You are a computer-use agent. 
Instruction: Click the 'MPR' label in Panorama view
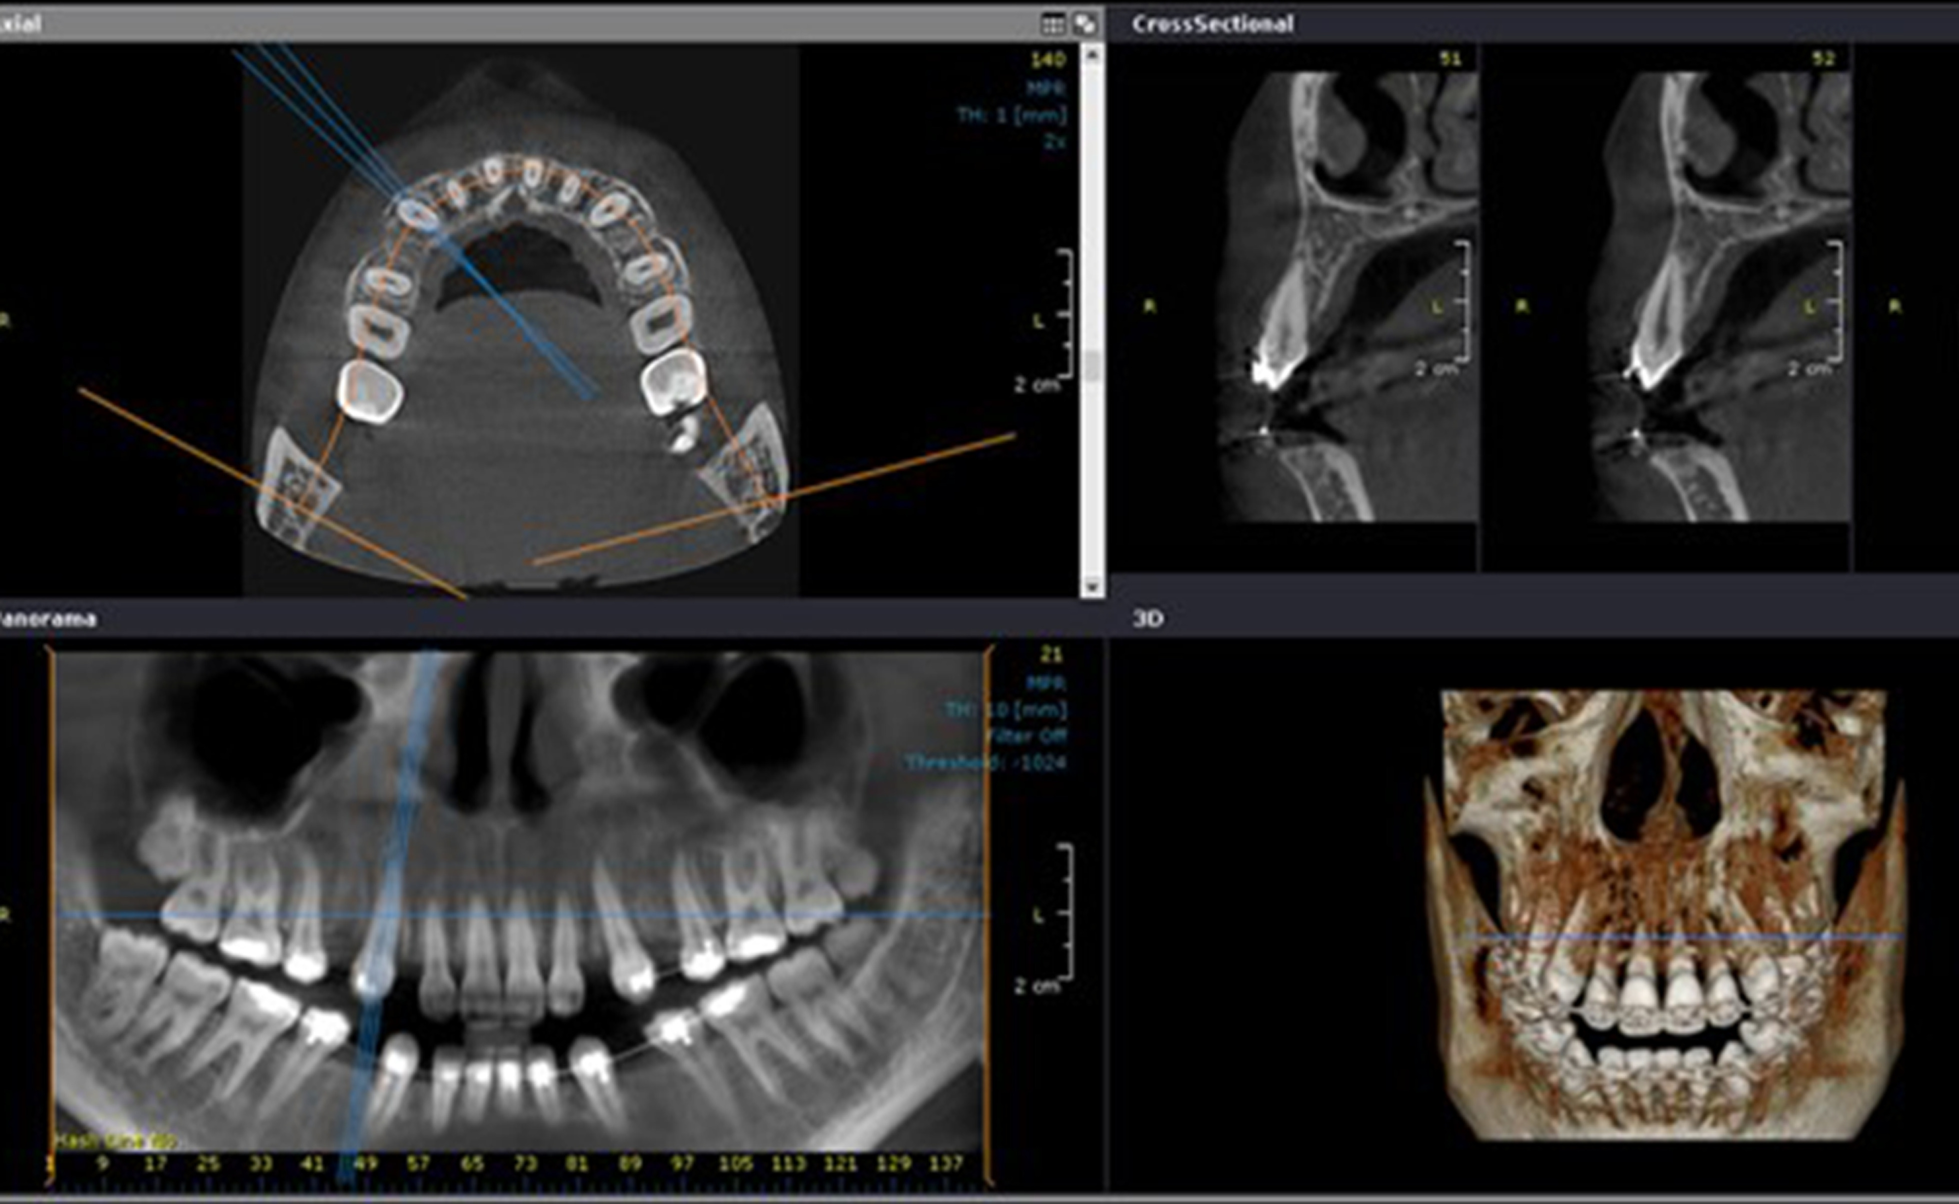[x=1046, y=683]
